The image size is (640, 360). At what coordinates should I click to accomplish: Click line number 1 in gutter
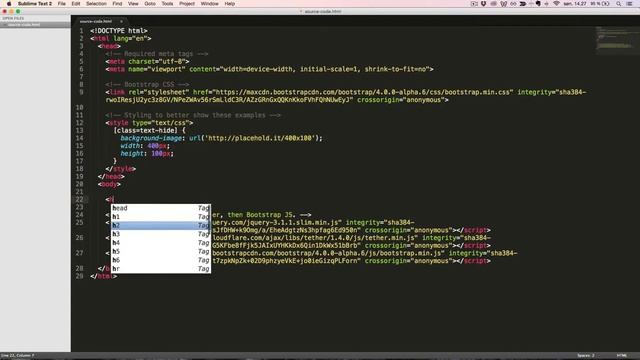81,31
